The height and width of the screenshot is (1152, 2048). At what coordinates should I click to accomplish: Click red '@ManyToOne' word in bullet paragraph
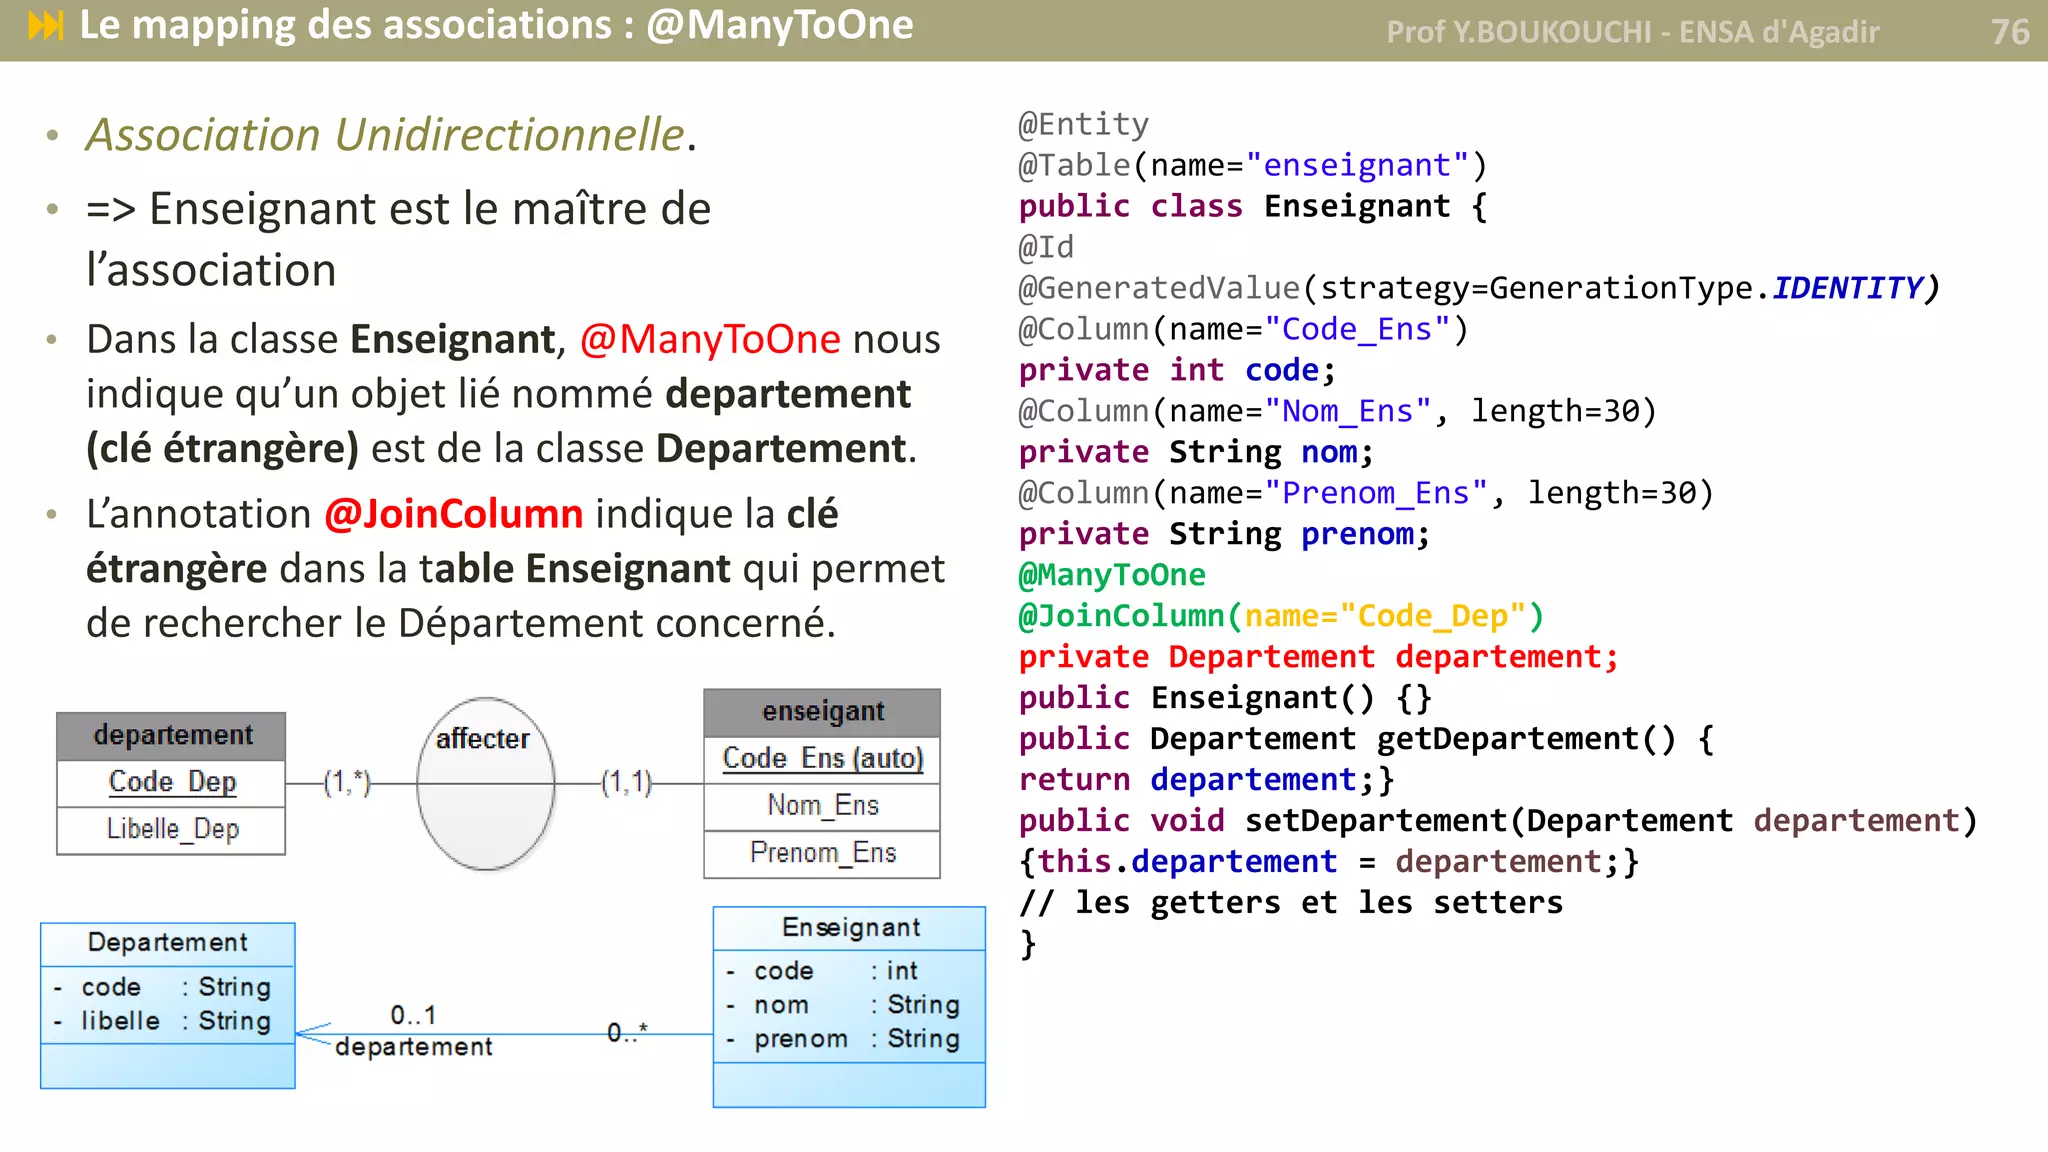710,339
